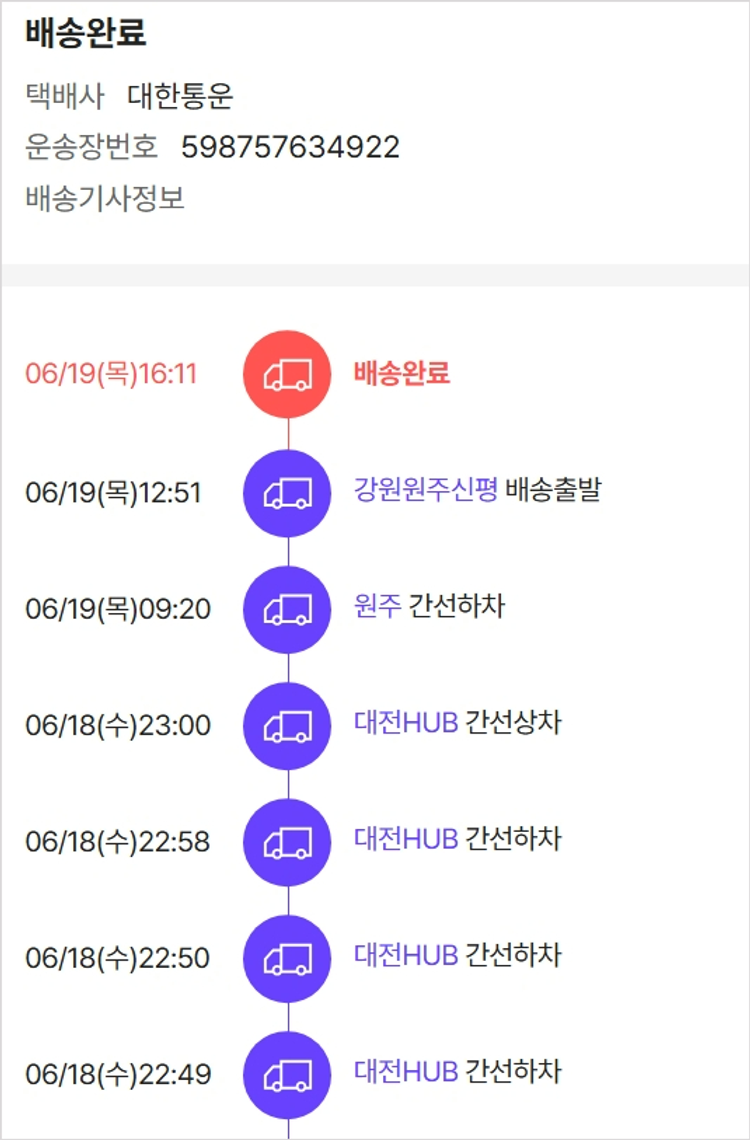Click the truck icon at 06/18 22:50

point(288,958)
